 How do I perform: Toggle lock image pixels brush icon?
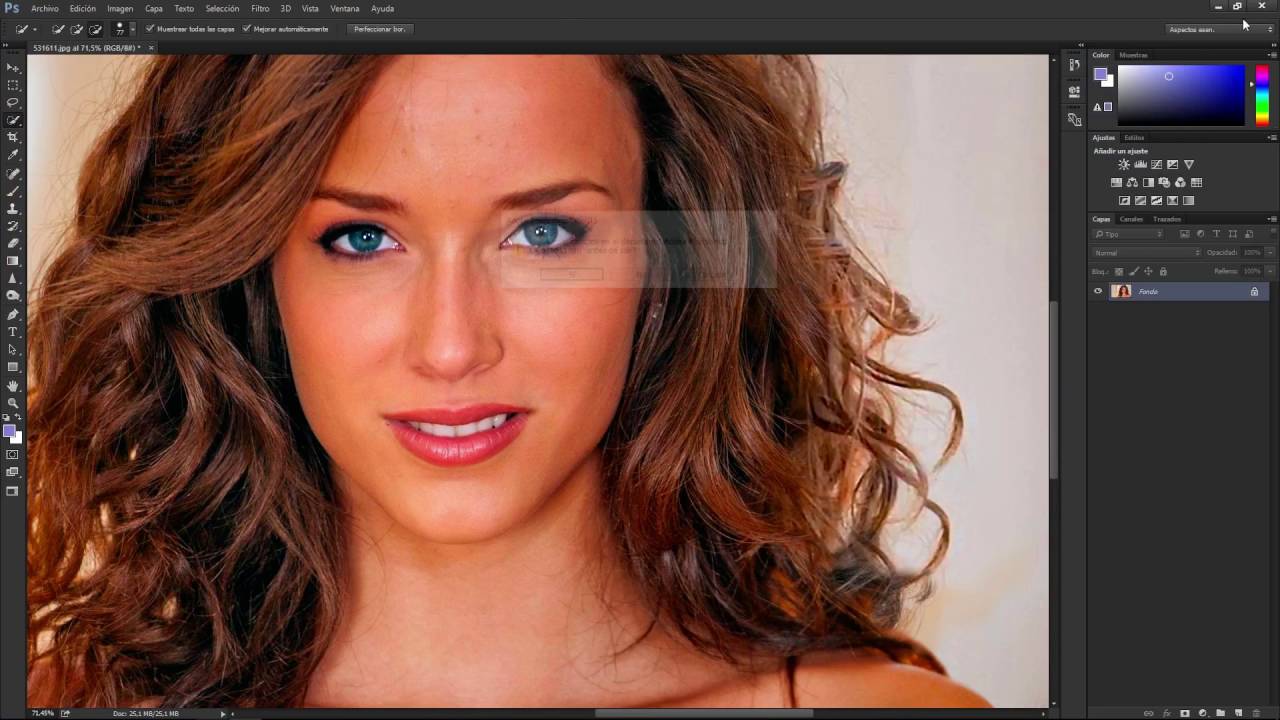(1133, 271)
